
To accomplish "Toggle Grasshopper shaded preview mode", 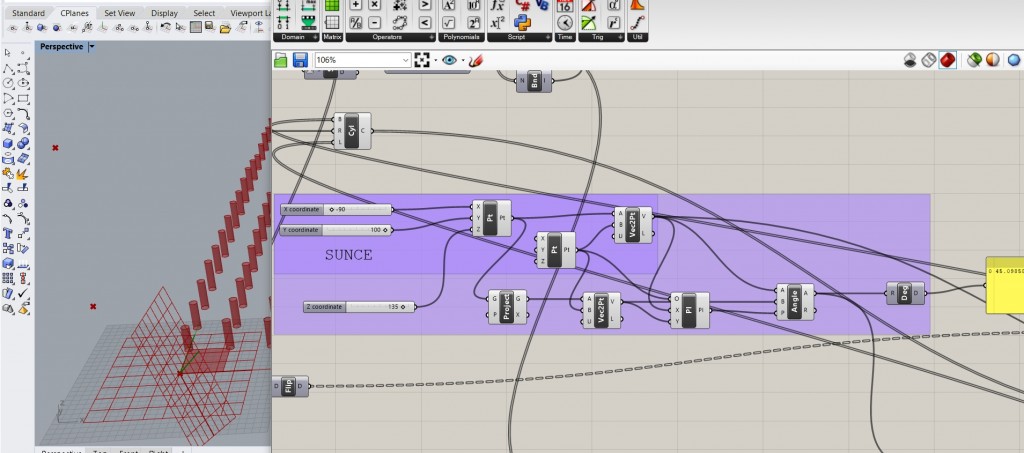I will tap(948, 60).
